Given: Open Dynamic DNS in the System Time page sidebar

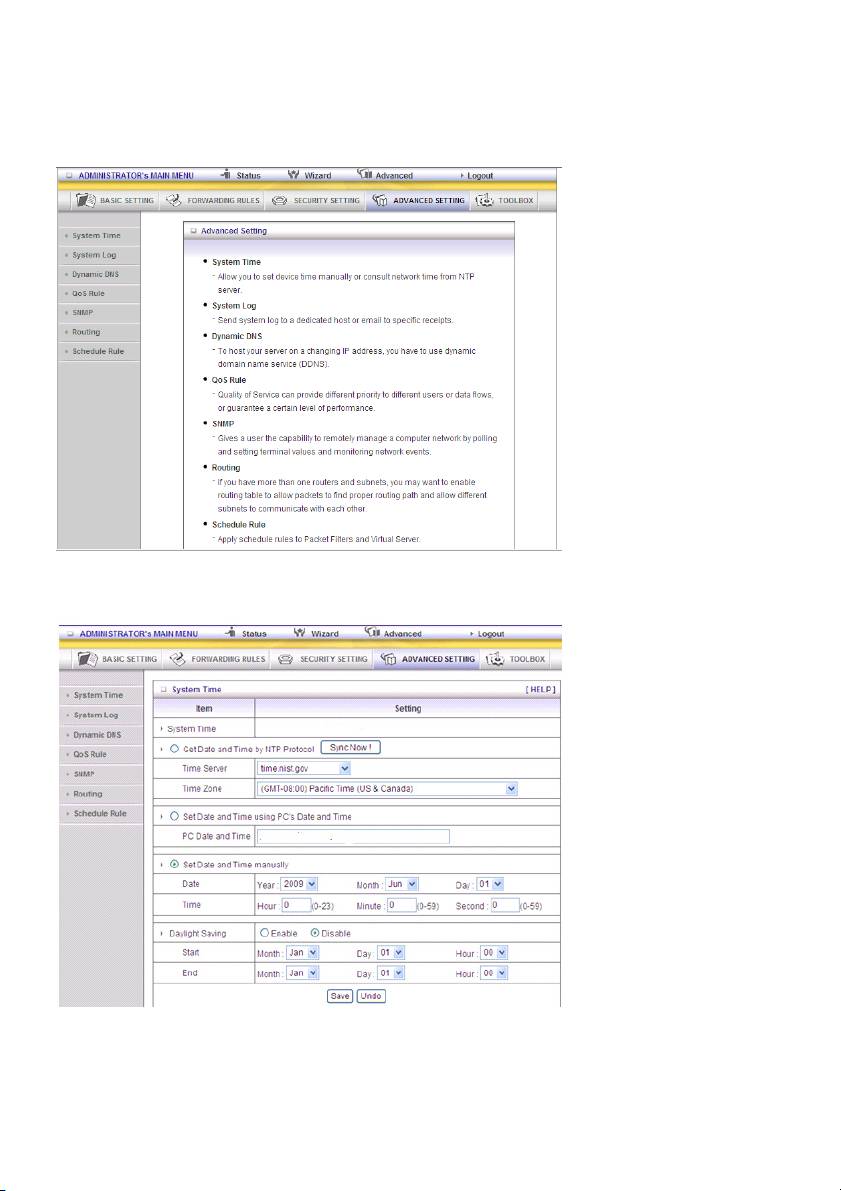Looking at the screenshot, I should pyautogui.click(x=97, y=735).
